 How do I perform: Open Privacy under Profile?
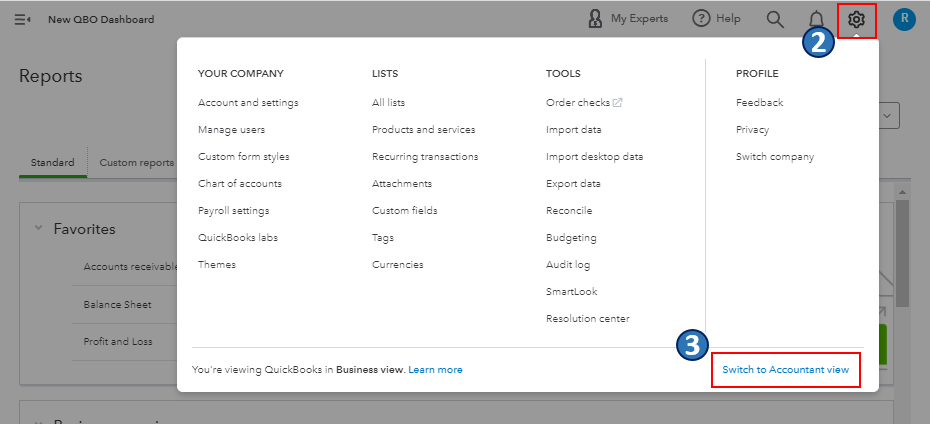(x=753, y=130)
